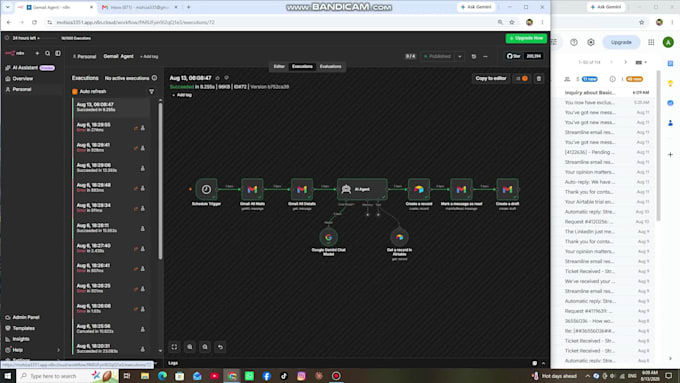Open the Aug 6, 18:29:06 execution
This screenshot has height=383, width=680.
pyautogui.click(x=111, y=168)
